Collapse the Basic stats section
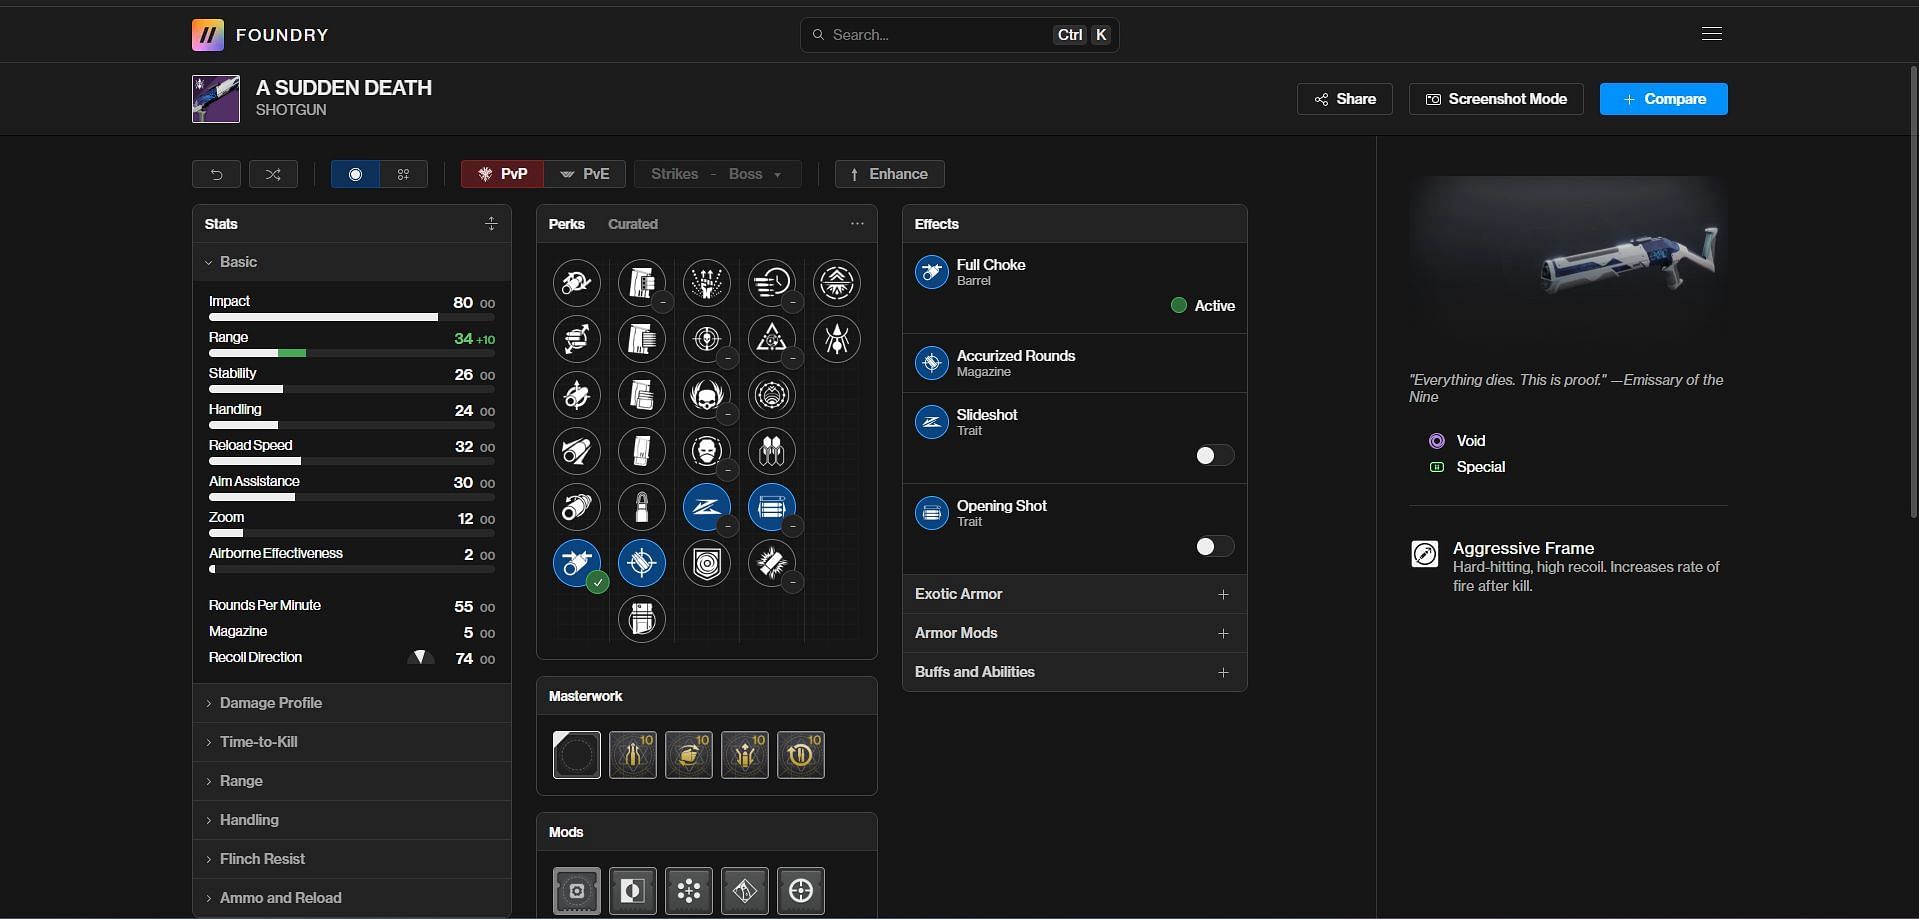The image size is (1919, 919). [x=351, y=262]
